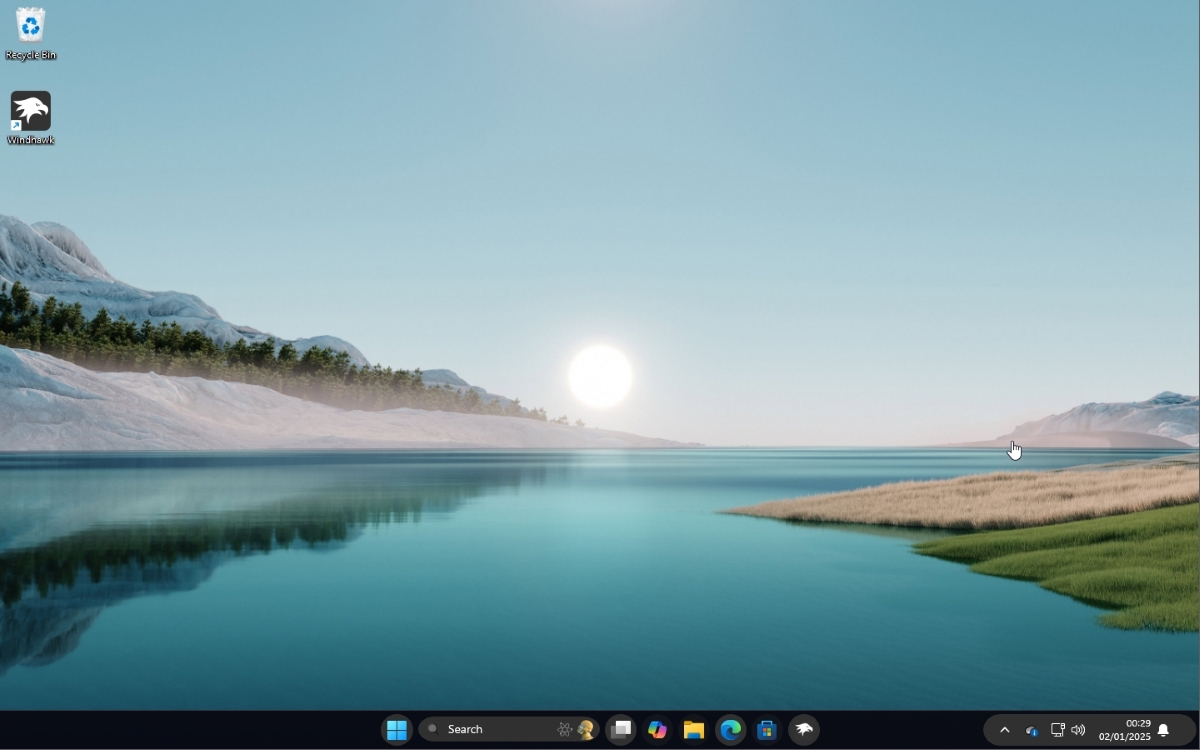The height and width of the screenshot is (750, 1200).
Task: Open the Start menu
Action: click(396, 729)
